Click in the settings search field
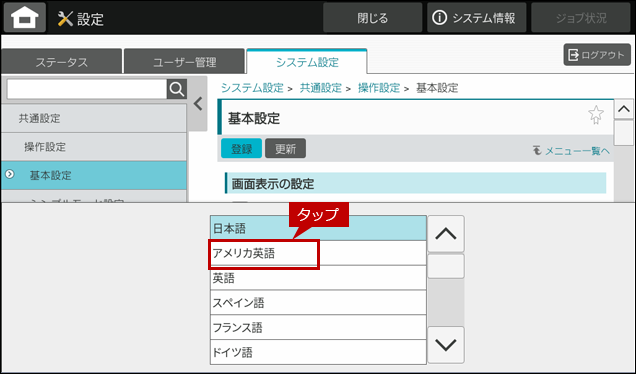 click(87, 89)
